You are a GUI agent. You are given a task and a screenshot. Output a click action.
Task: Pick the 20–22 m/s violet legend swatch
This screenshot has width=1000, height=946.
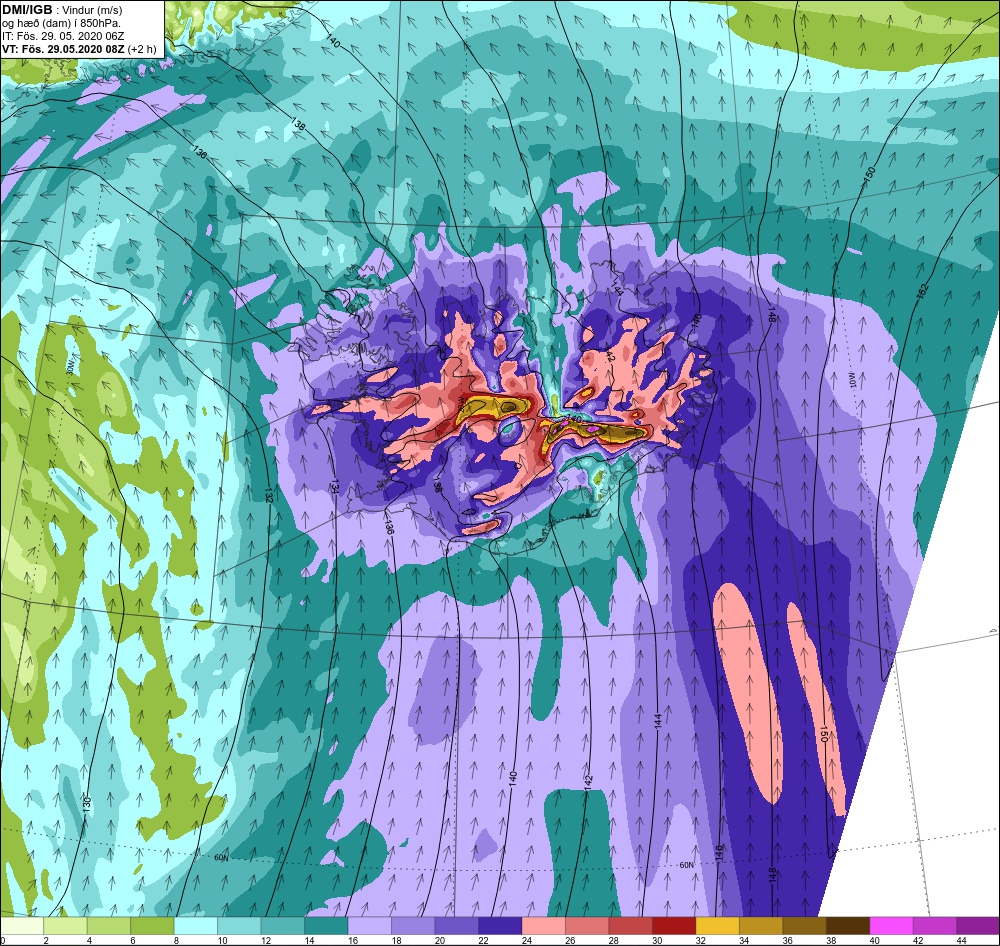point(457,926)
